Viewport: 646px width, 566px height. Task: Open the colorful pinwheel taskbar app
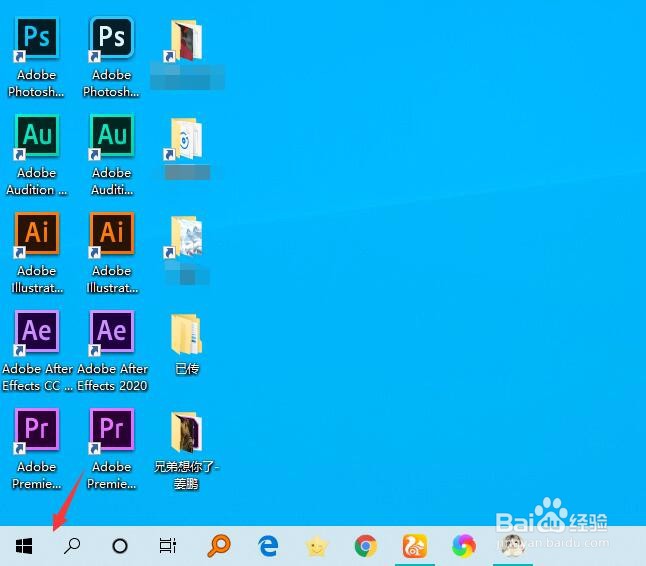[x=463, y=546]
